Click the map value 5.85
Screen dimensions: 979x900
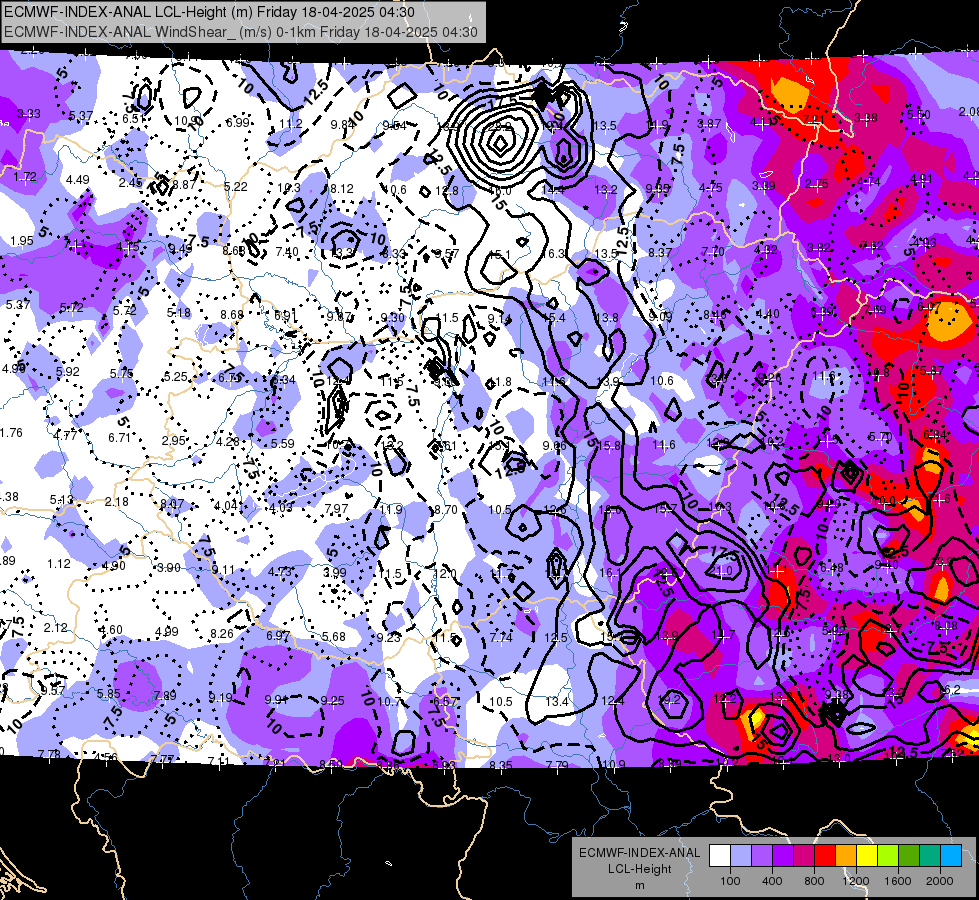coord(109,693)
